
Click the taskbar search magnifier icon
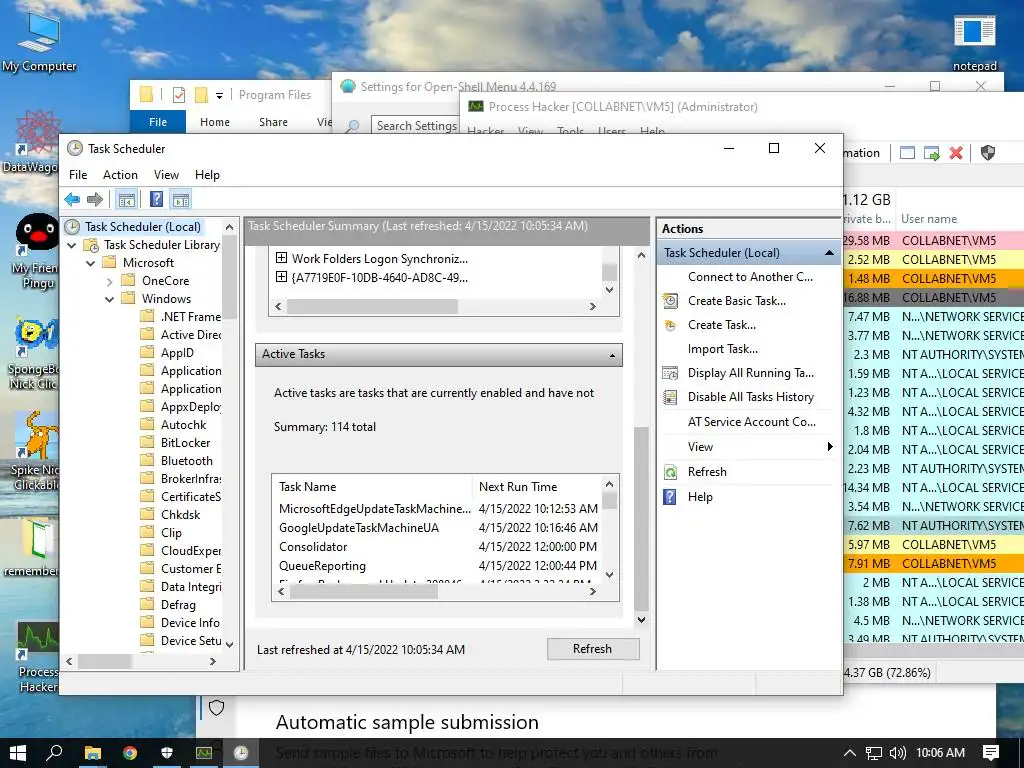[x=55, y=753]
